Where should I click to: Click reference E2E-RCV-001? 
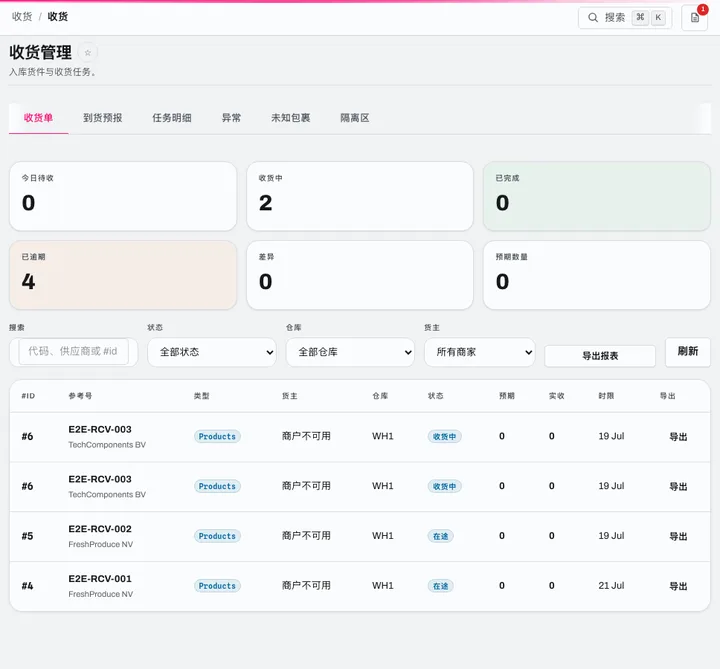tap(100, 579)
